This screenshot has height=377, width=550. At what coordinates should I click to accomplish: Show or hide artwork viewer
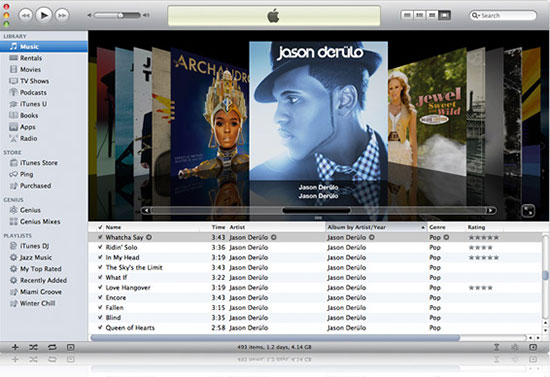coord(71,347)
